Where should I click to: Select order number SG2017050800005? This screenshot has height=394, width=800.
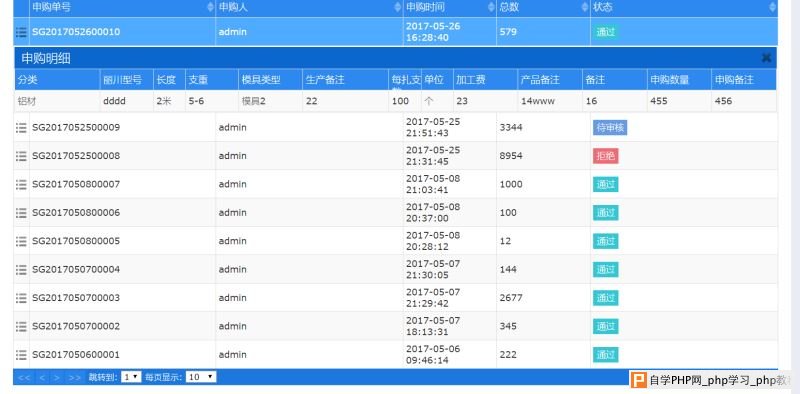[76, 241]
